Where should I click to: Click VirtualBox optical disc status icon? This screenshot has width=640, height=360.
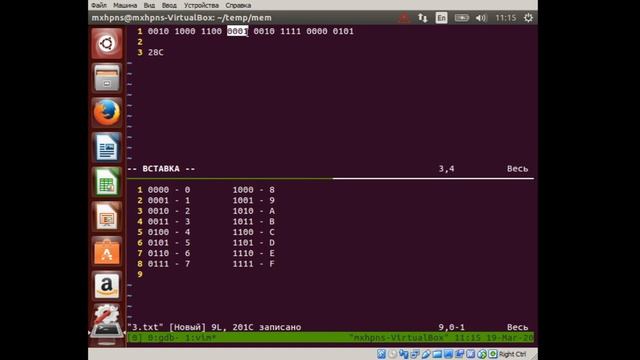click(392, 354)
